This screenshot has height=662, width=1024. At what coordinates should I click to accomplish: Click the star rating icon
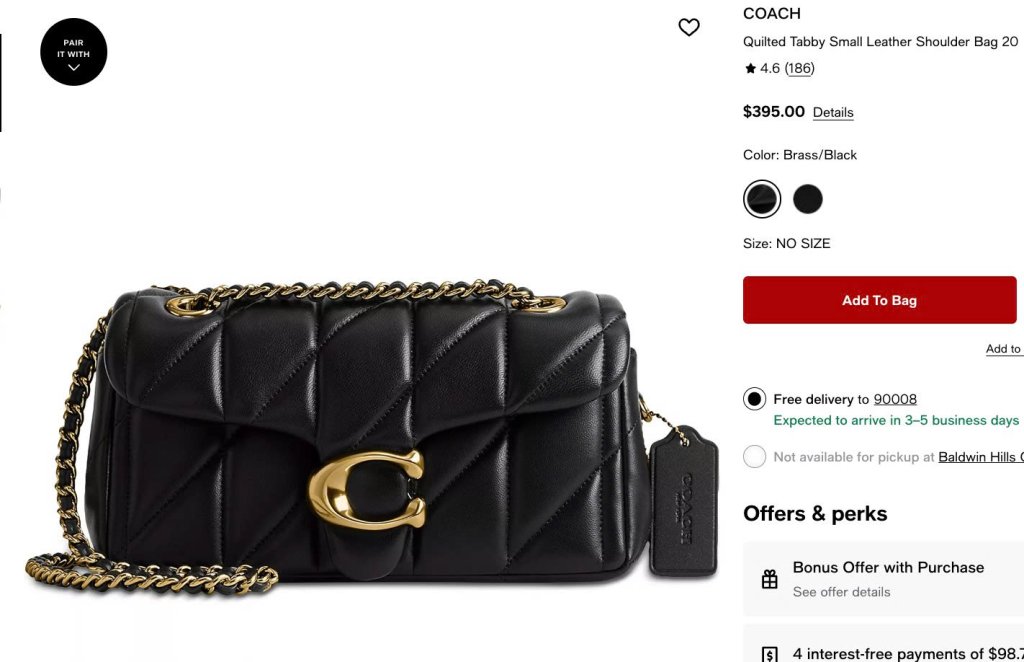[x=750, y=68]
